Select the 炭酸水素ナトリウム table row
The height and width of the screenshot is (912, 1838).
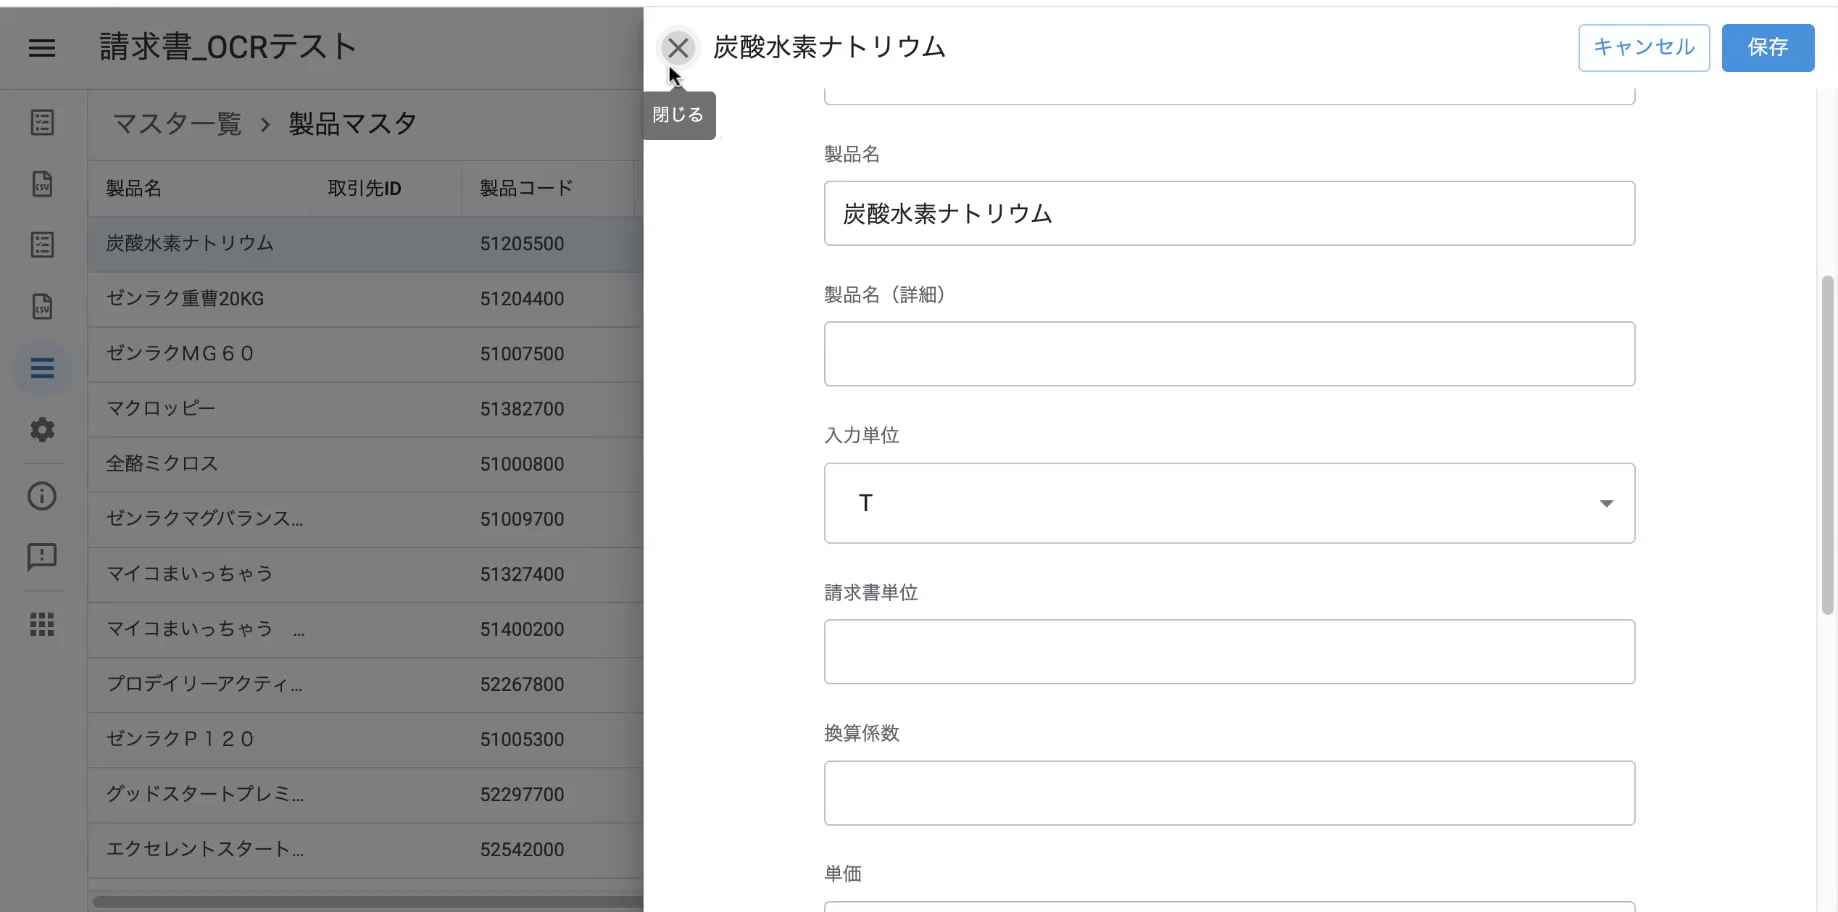(365, 244)
